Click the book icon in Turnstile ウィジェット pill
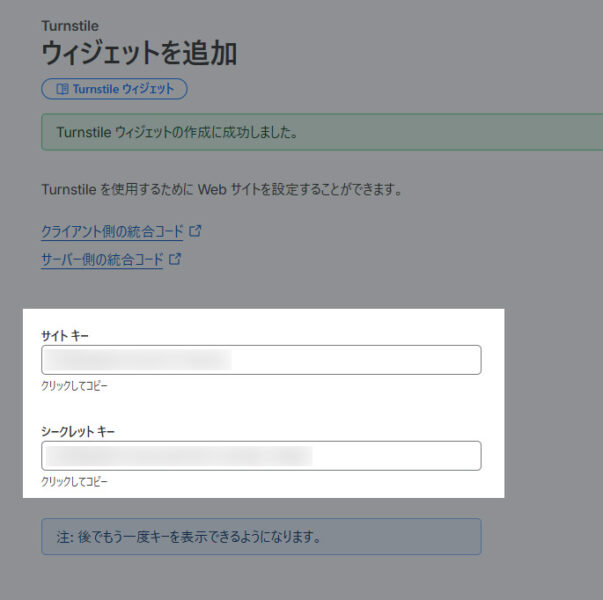 coord(62,89)
